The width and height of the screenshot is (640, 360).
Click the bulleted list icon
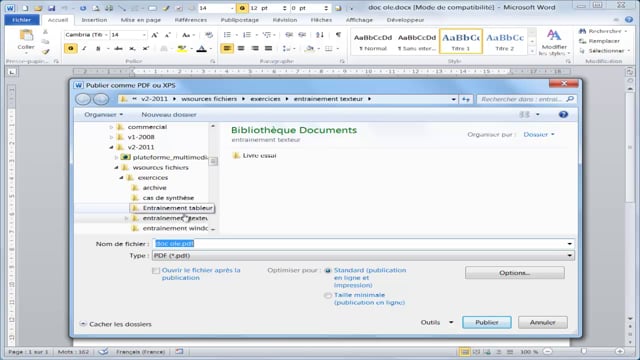click(x=227, y=35)
